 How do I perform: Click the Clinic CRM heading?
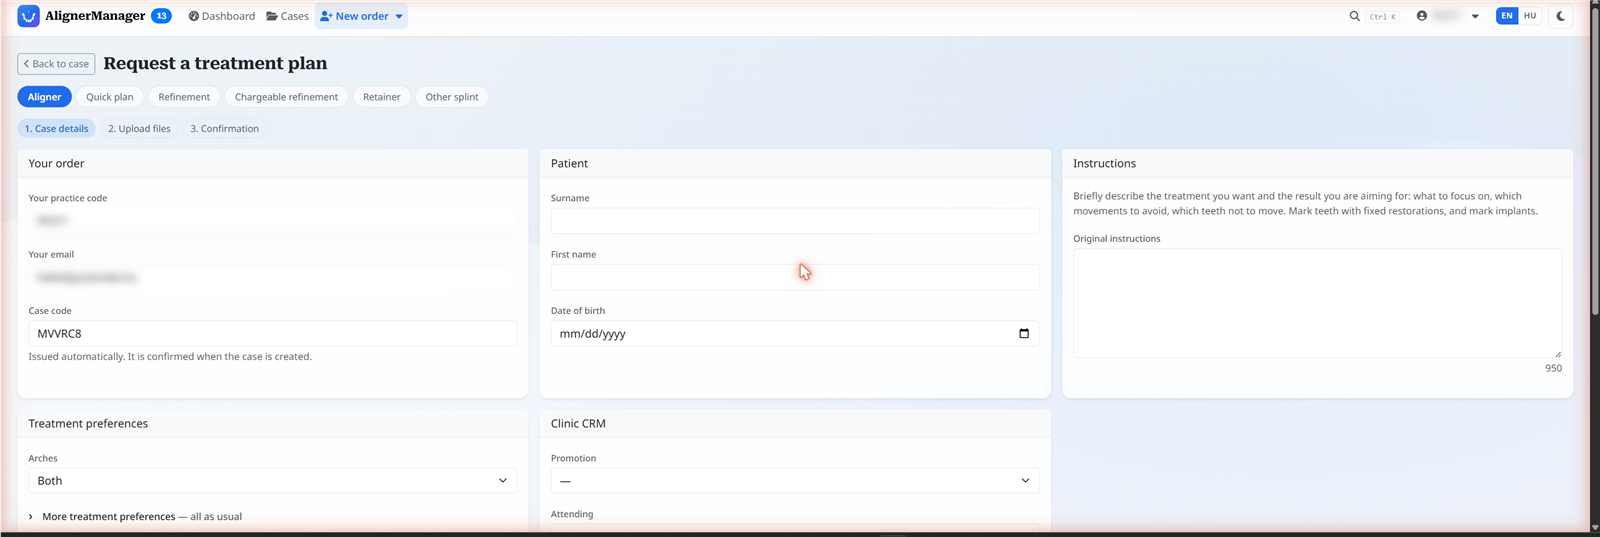[578, 424]
